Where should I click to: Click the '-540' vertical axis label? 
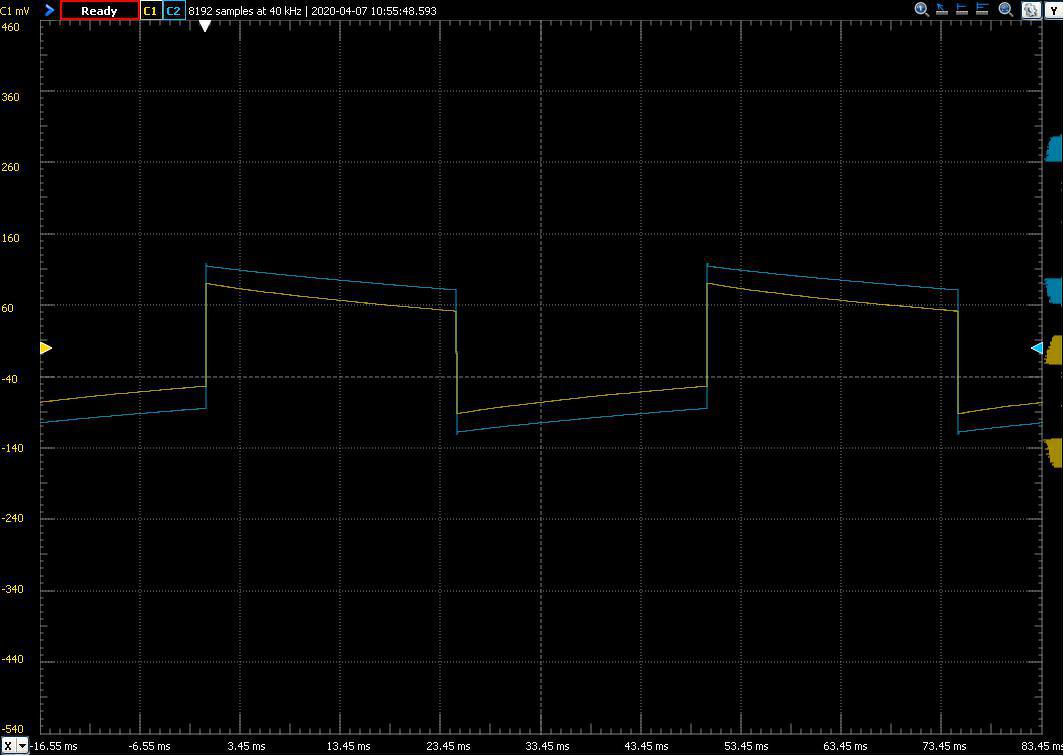[12, 730]
